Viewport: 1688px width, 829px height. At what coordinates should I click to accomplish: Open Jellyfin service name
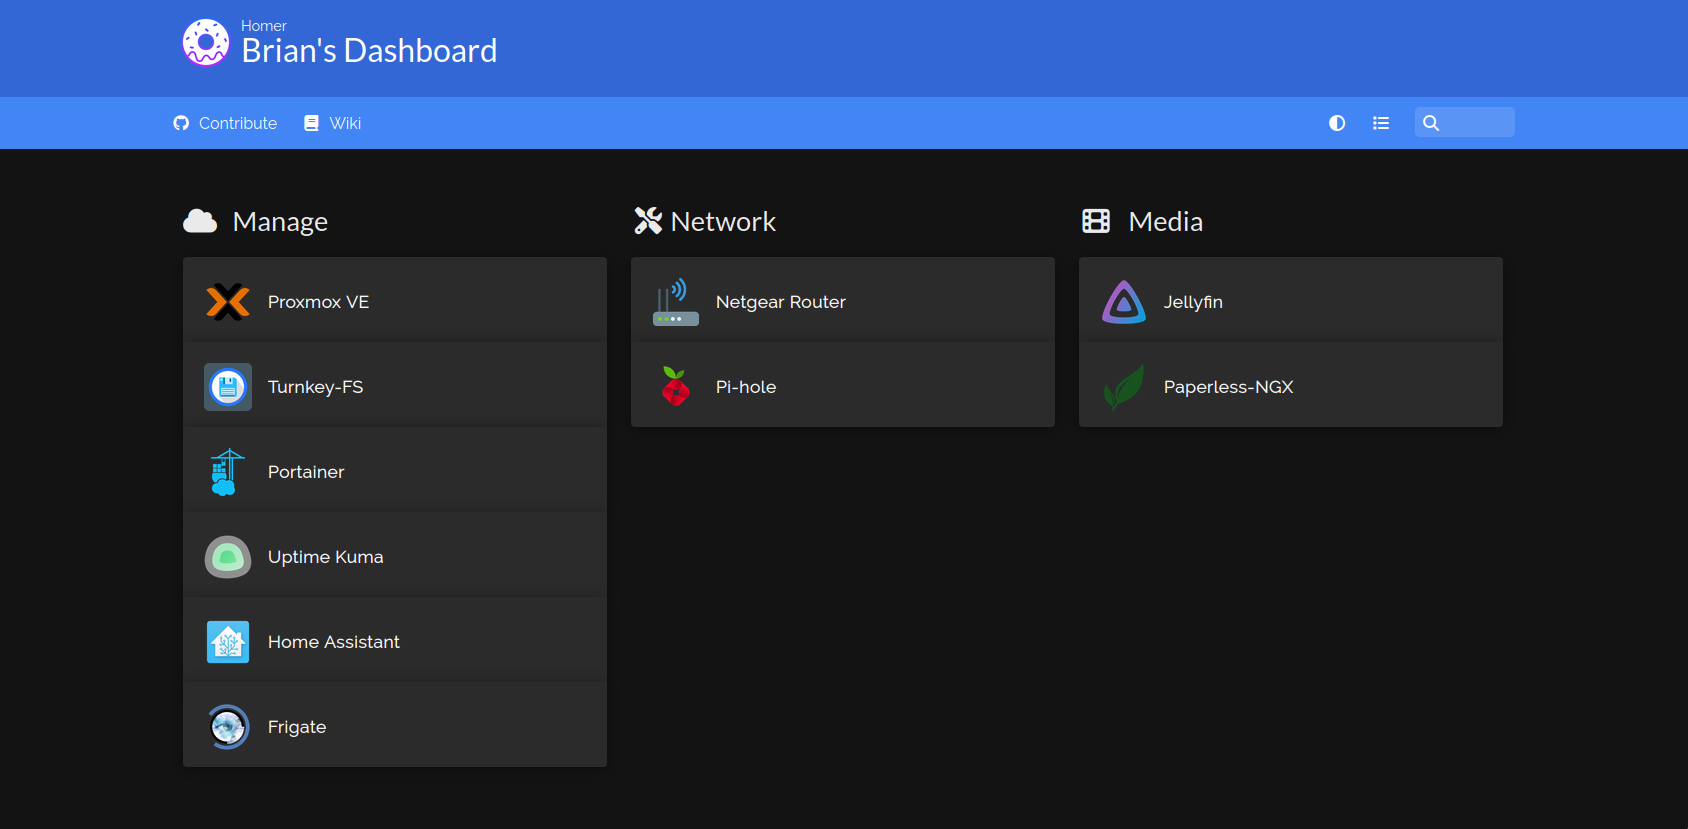(1193, 302)
